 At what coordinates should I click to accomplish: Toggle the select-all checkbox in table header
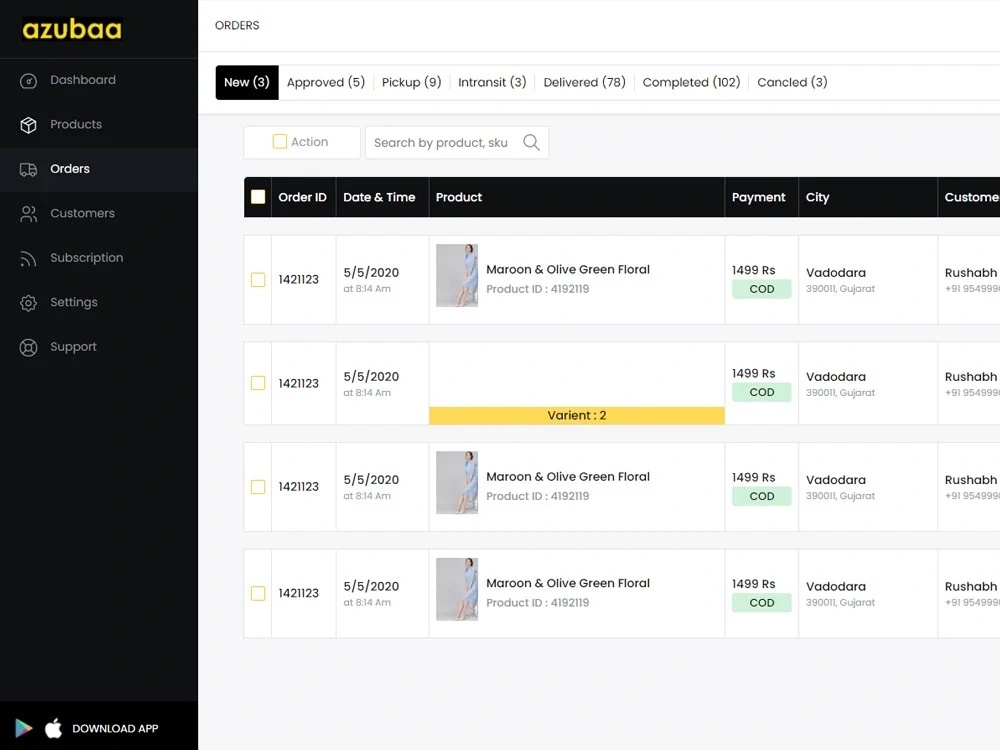(258, 197)
